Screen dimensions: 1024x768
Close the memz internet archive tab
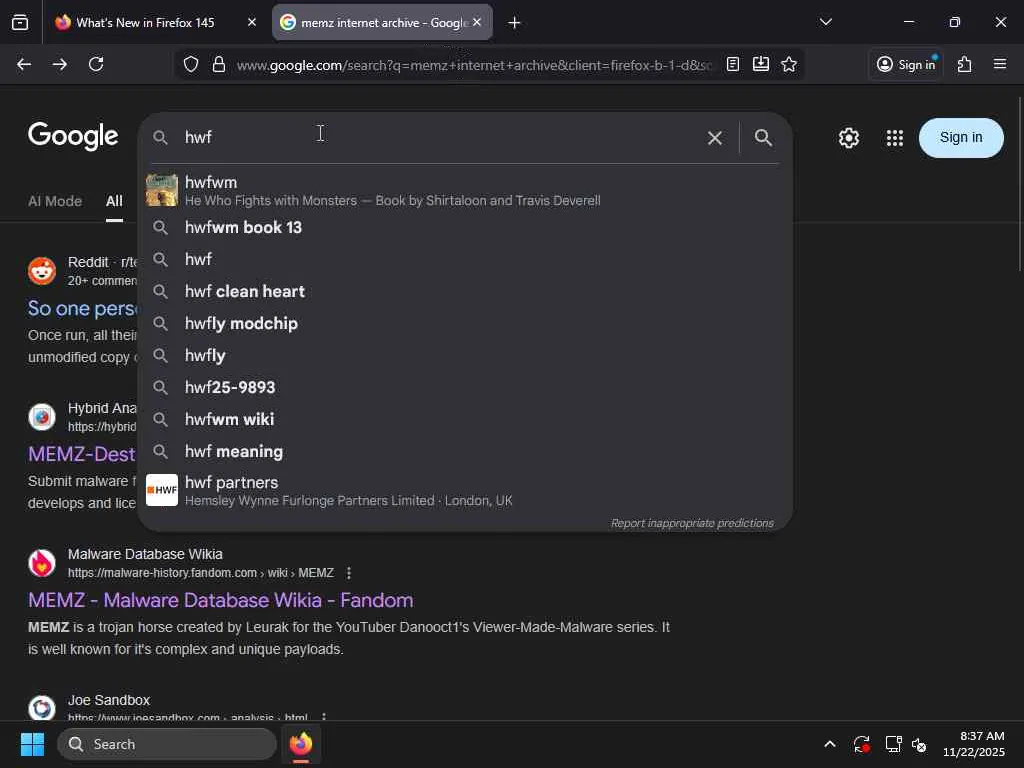[x=477, y=22]
